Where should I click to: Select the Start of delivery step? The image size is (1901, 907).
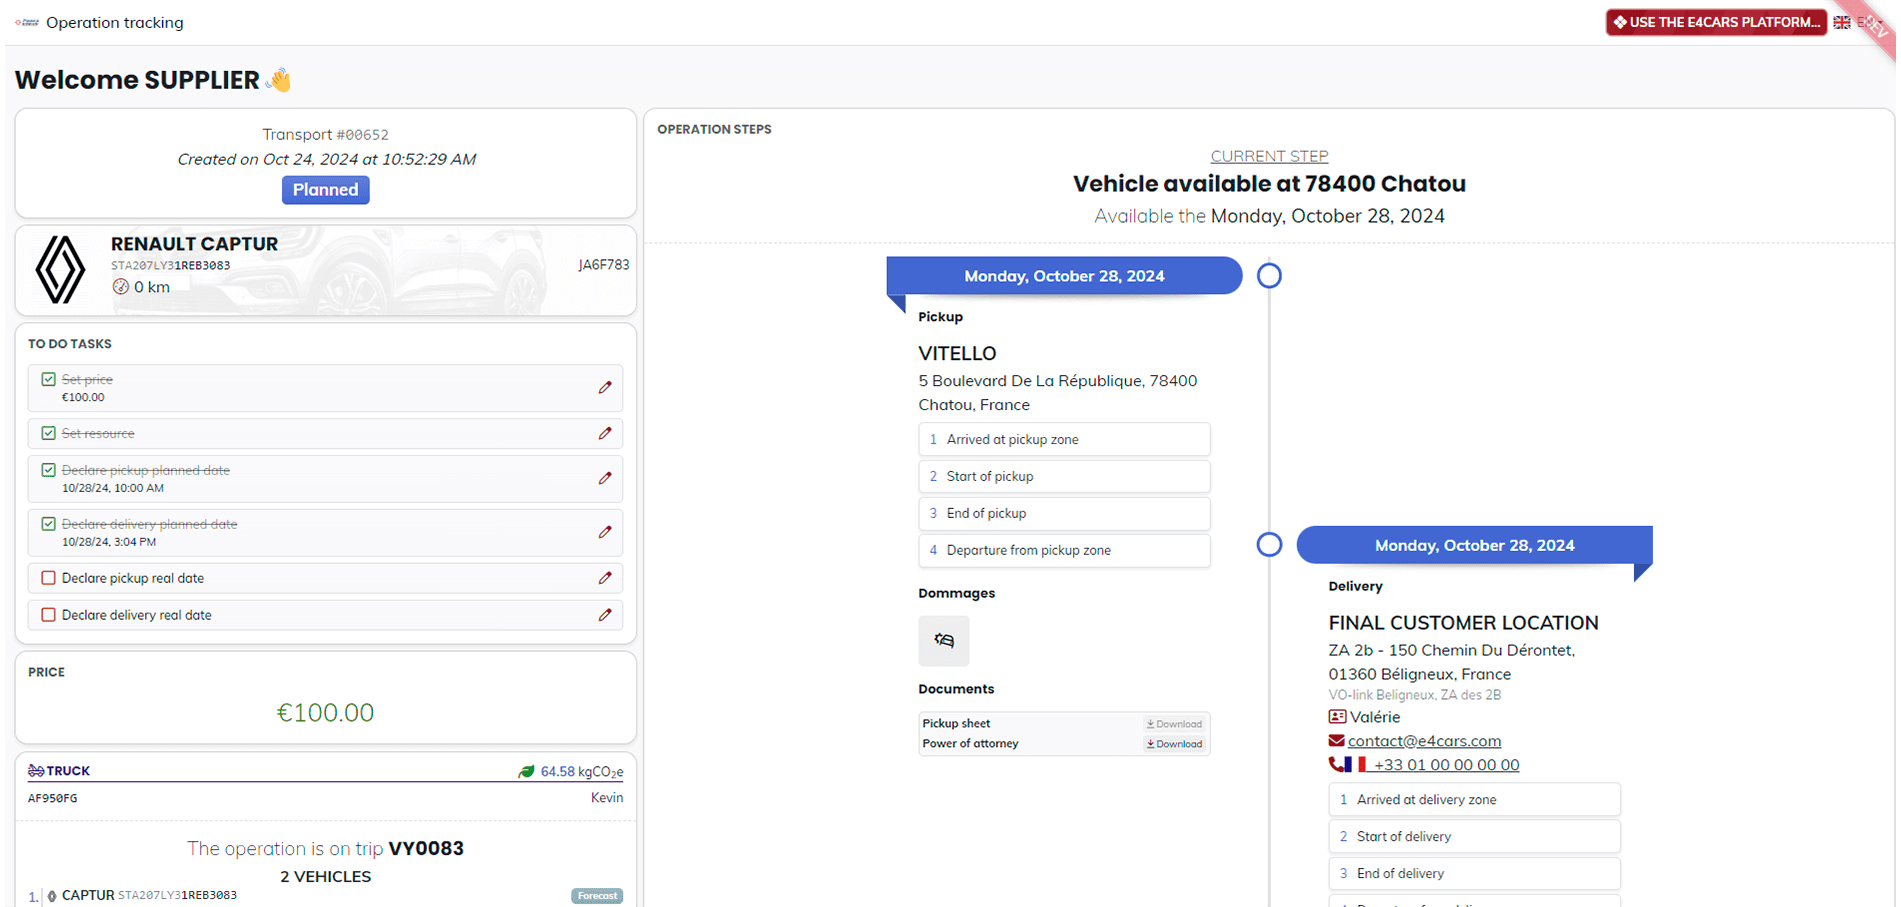click(1474, 836)
